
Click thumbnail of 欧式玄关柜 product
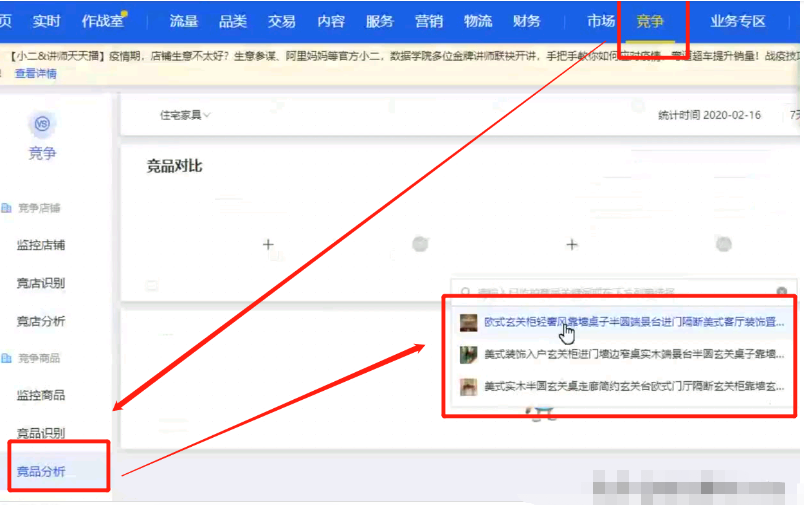pyautogui.click(x=468, y=322)
